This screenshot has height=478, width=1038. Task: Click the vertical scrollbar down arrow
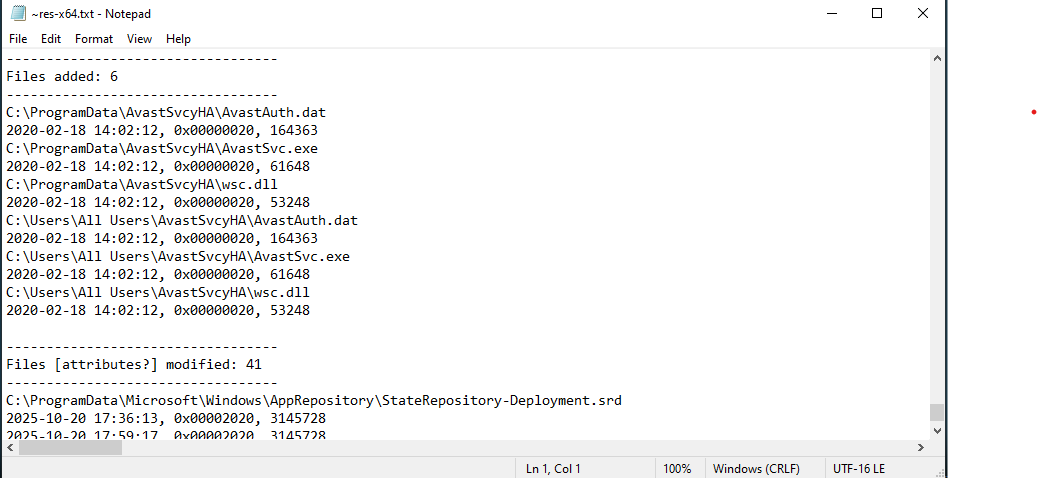click(937, 431)
